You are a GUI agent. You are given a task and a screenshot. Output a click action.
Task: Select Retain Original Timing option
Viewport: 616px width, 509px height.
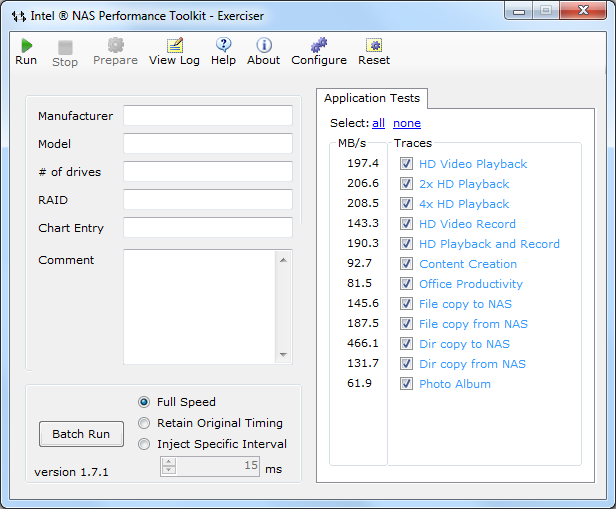click(144, 423)
